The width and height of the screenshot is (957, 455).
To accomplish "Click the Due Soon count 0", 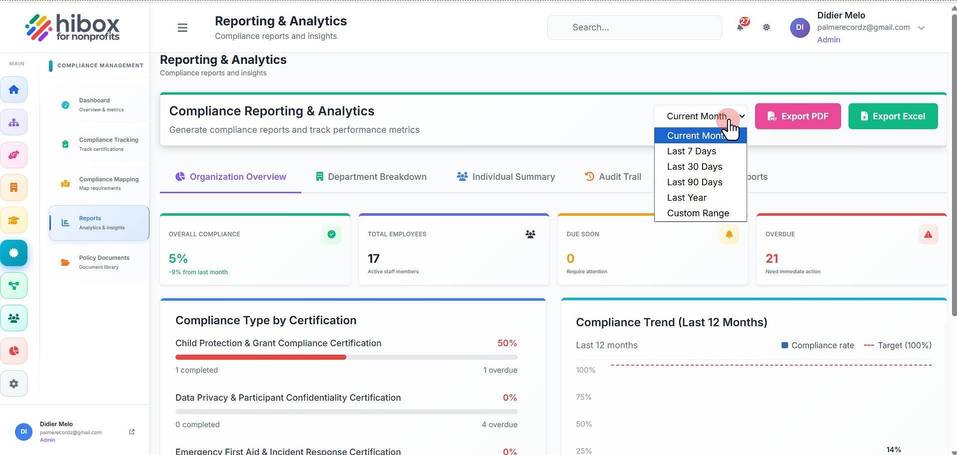I will (571, 258).
